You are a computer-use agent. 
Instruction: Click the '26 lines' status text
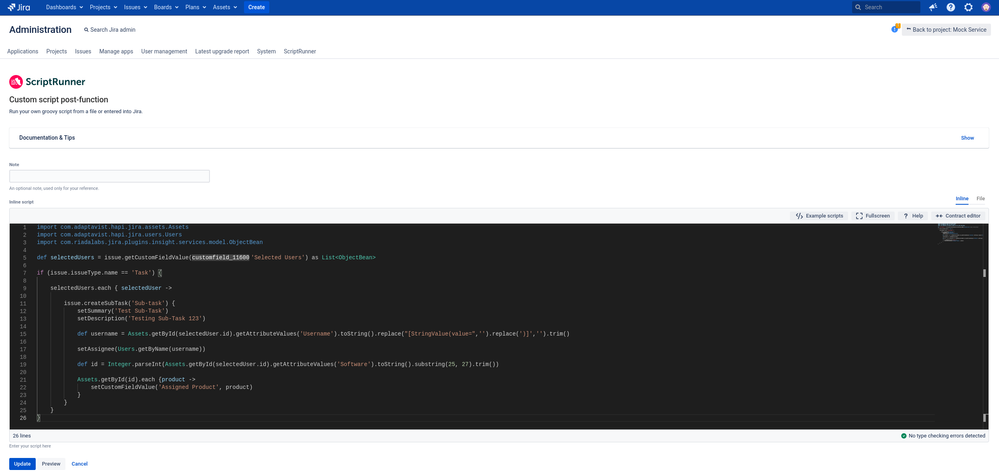click(22, 436)
